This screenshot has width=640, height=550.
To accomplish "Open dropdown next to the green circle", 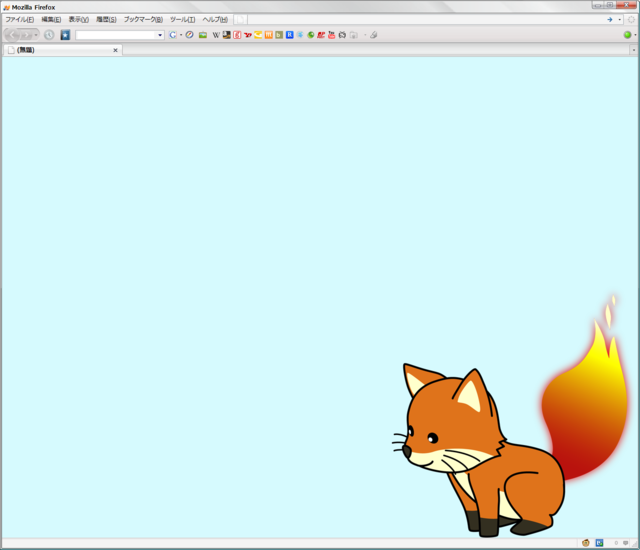I will [x=635, y=35].
